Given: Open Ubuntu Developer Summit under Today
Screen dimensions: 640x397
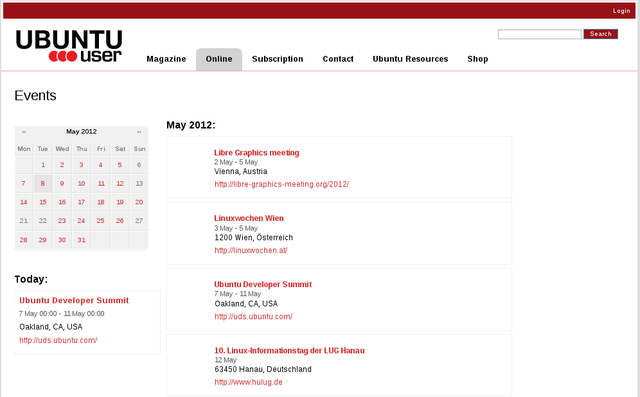Looking at the screenshot, I should point(74,300).
